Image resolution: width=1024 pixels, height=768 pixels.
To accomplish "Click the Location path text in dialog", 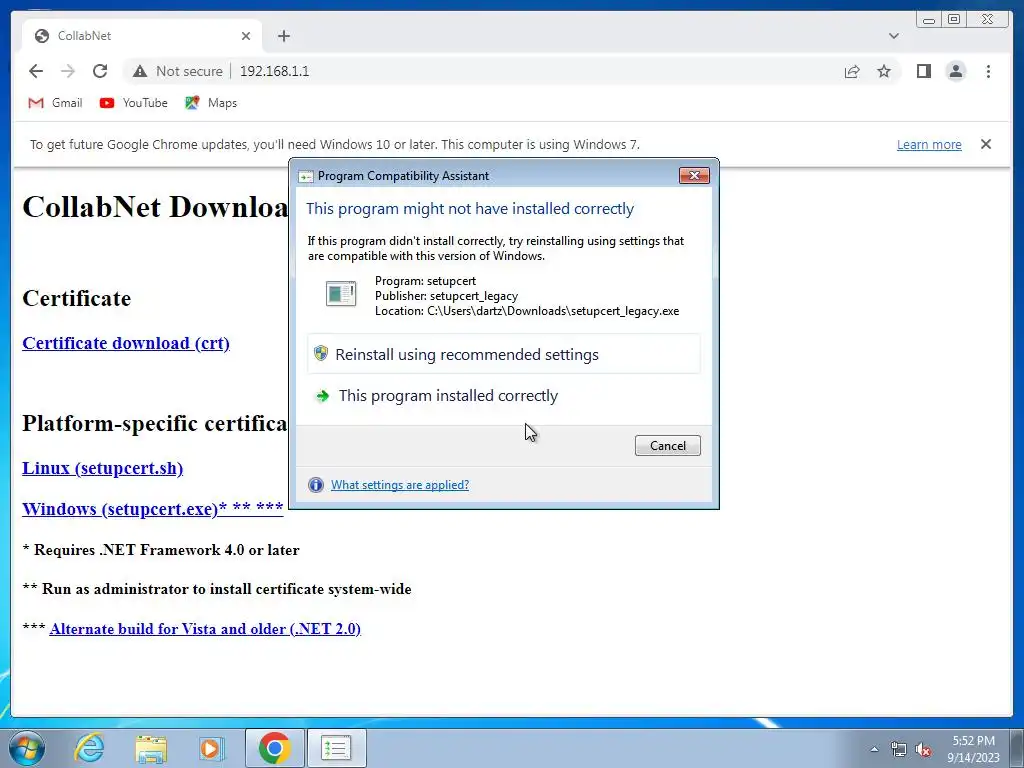I will click(x=527, y=311).
